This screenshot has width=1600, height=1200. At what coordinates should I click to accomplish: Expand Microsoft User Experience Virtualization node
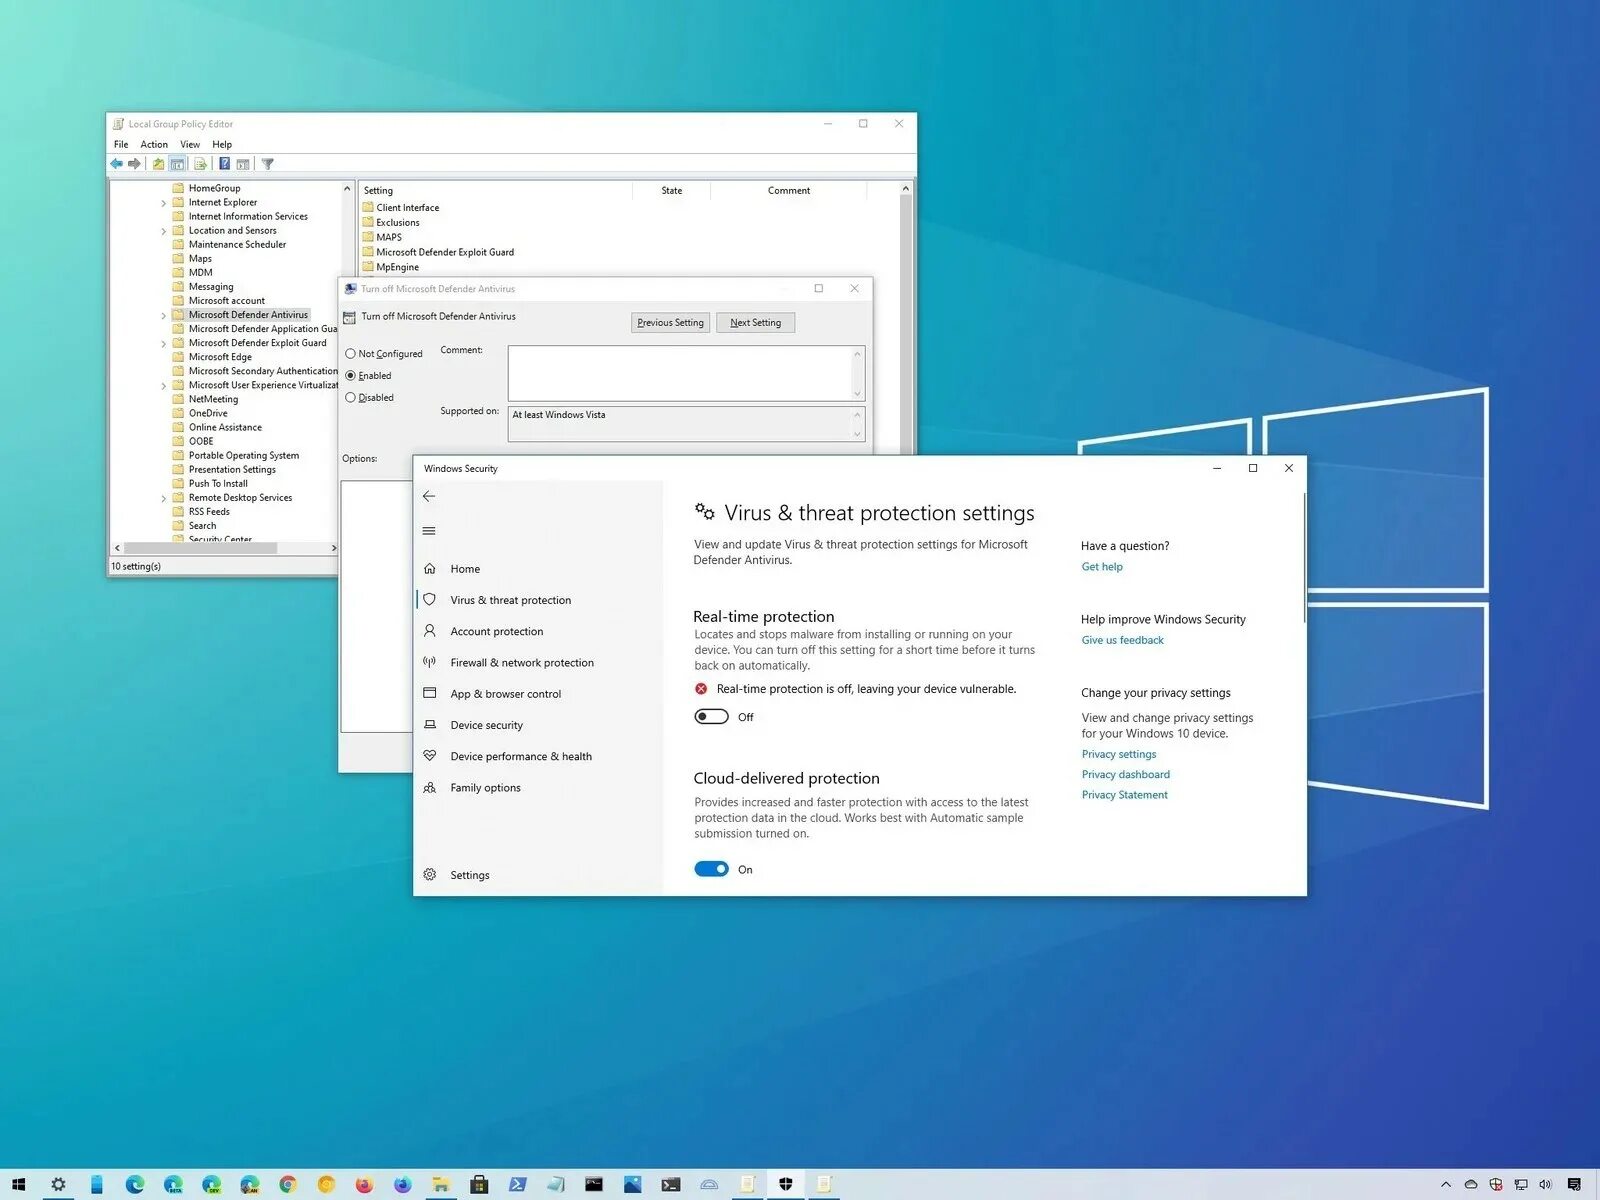click(x=164, y=386)
